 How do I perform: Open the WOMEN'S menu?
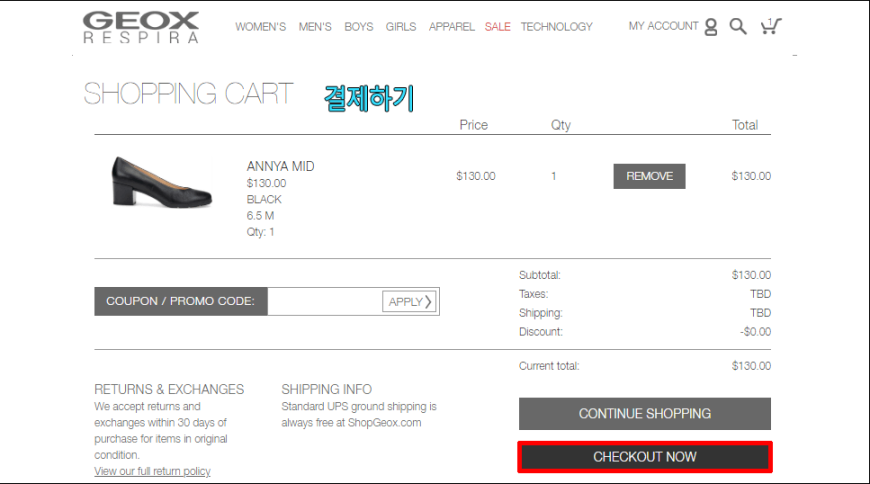[260, 27]
